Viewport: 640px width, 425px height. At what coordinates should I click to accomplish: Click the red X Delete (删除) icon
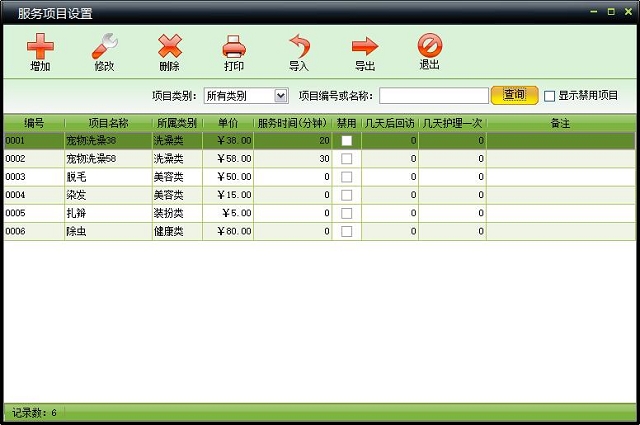pyautogui.click(x=170, y=46)
